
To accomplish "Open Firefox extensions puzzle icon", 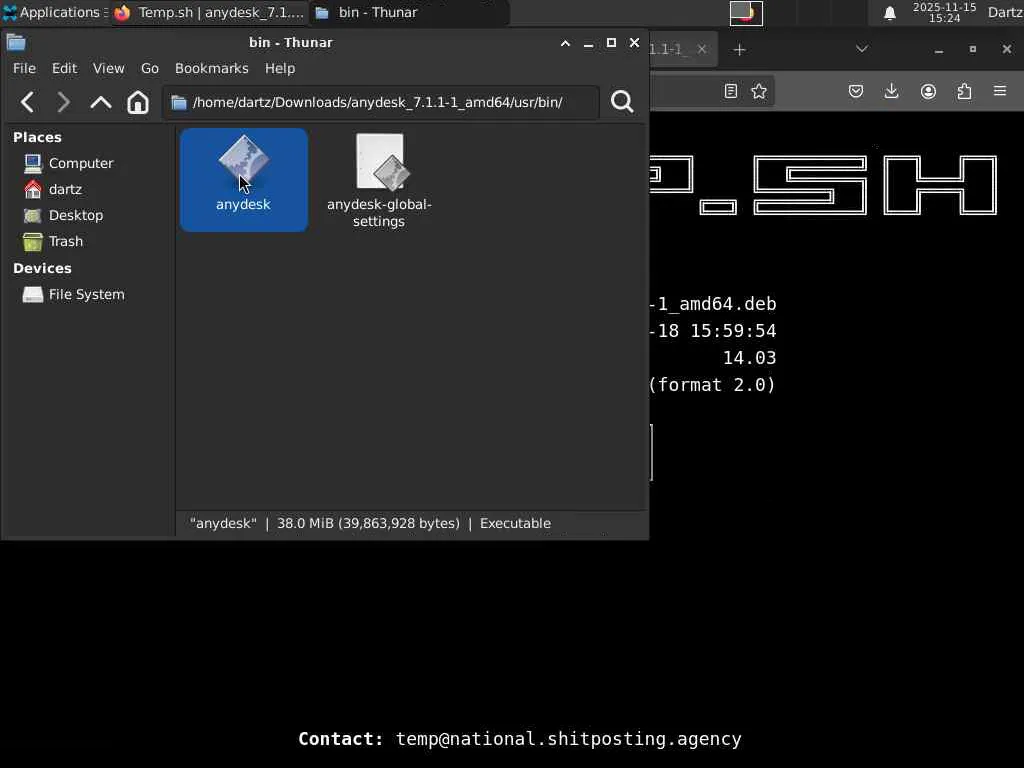I will point(964,91).
